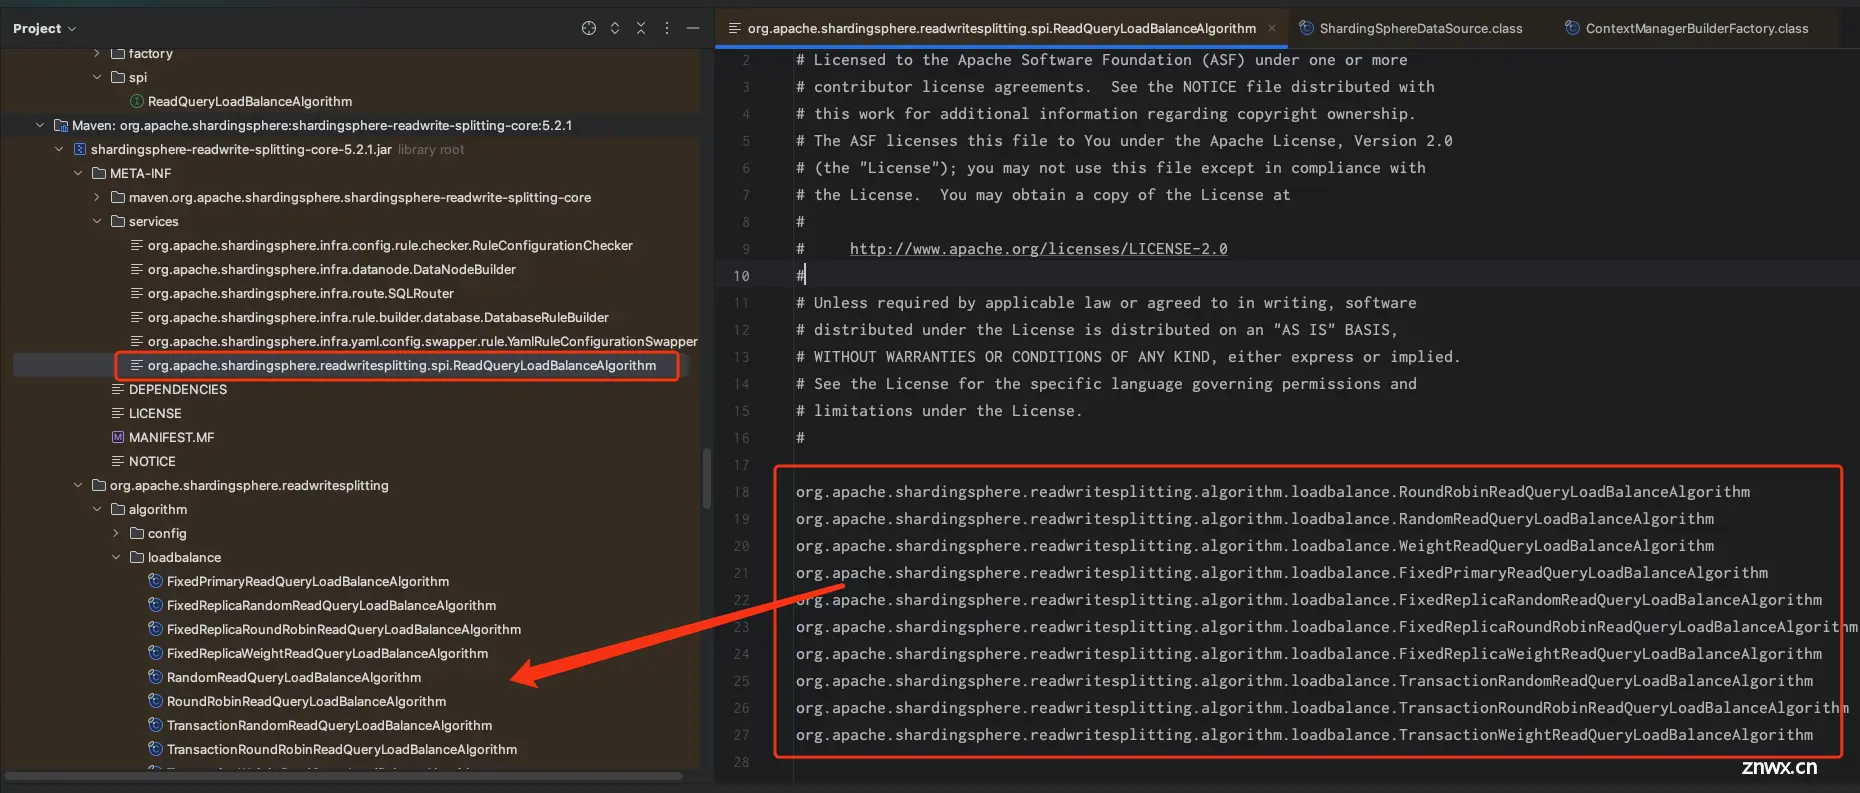Click the RoundRobinReadQueryLoadBalanceAlgorithm line in editor
This screenshot has width=1860, height=793.
click(x=1272, y=492)
